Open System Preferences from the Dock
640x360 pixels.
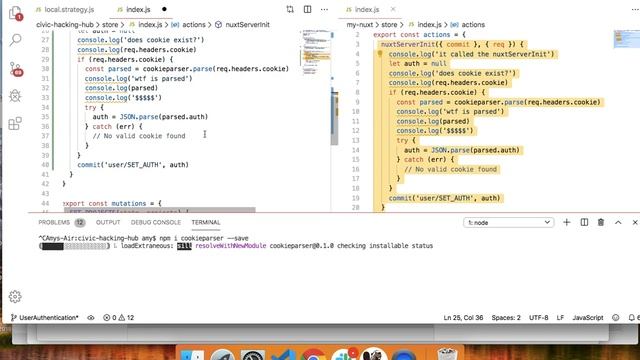pos(253,356)
